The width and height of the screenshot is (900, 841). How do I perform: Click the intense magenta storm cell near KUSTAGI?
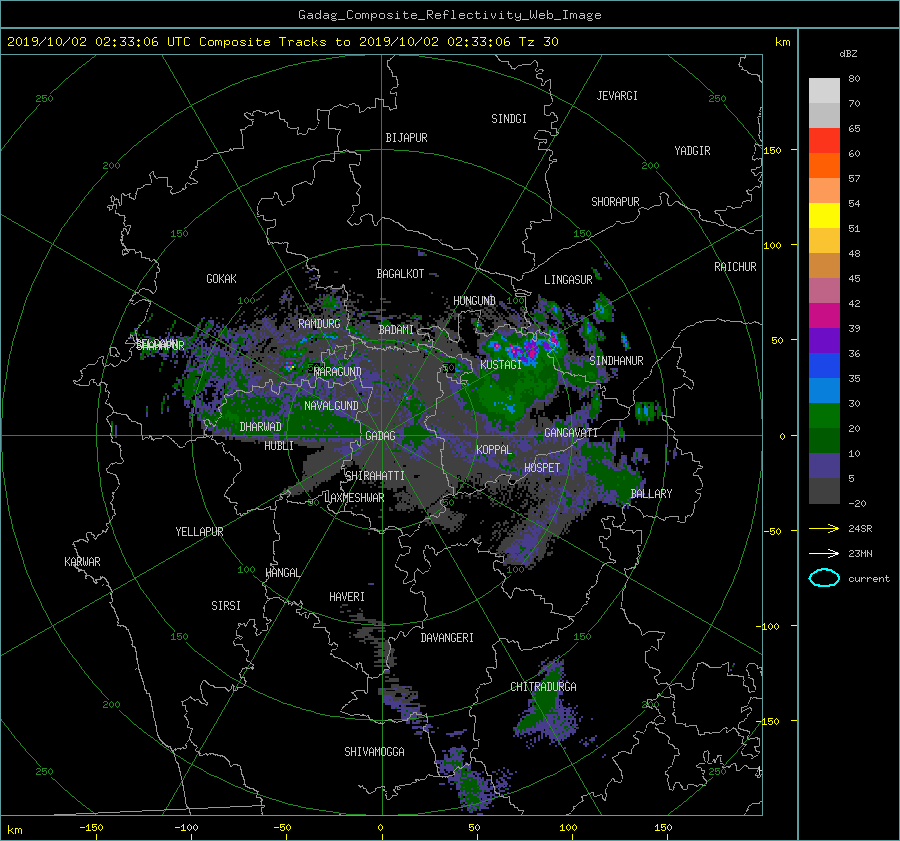pos(531,349)
